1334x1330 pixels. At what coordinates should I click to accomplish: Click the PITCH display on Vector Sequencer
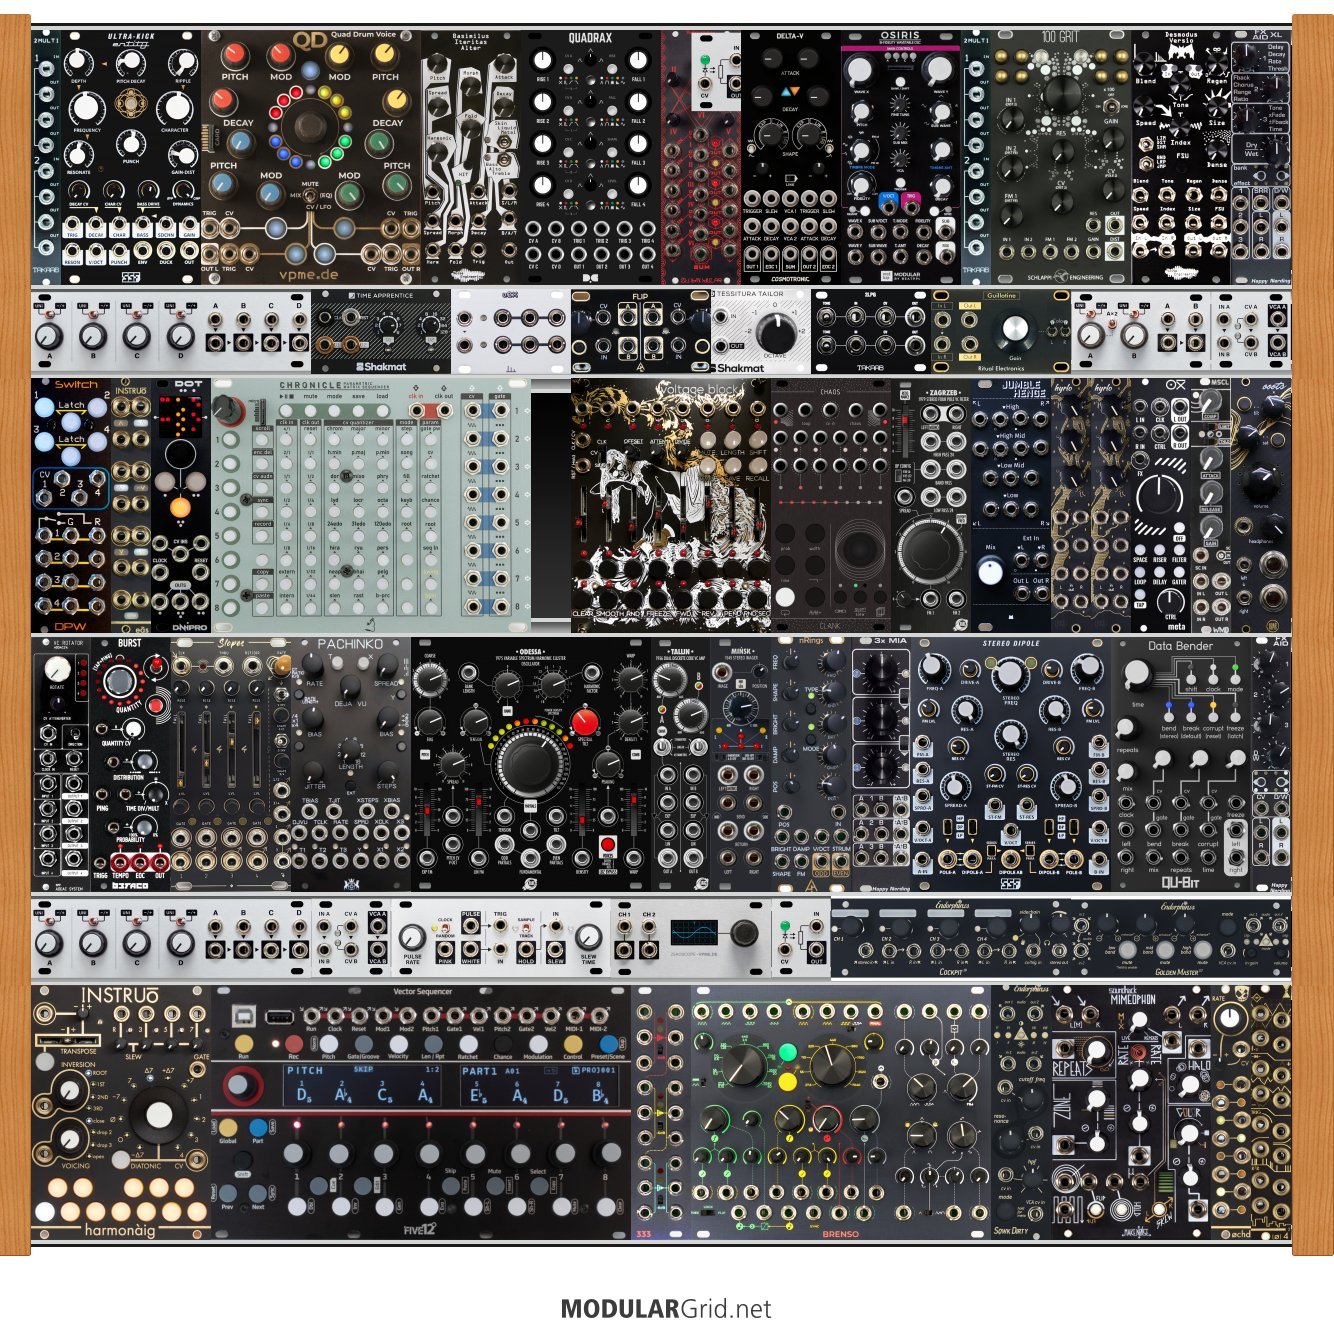click(x=363, y=1086)
